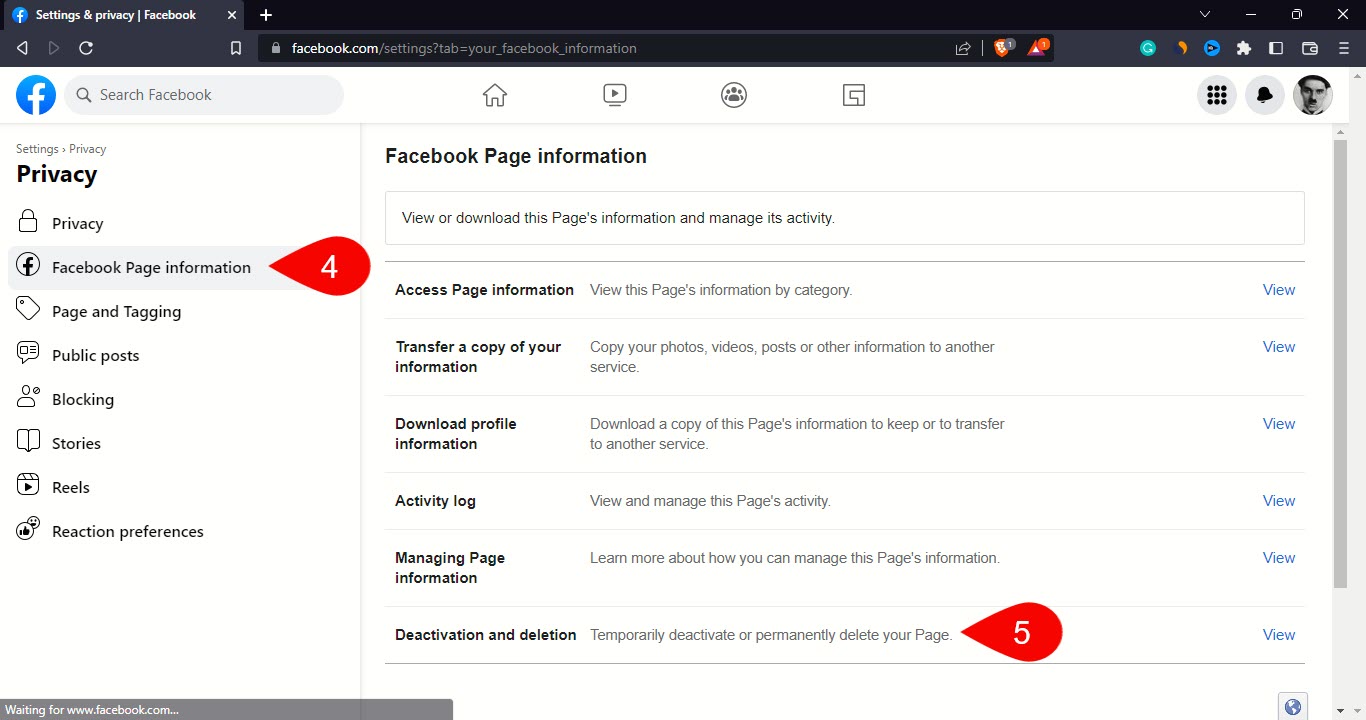Open the Gaming icon in top navigation

(853, 95)
